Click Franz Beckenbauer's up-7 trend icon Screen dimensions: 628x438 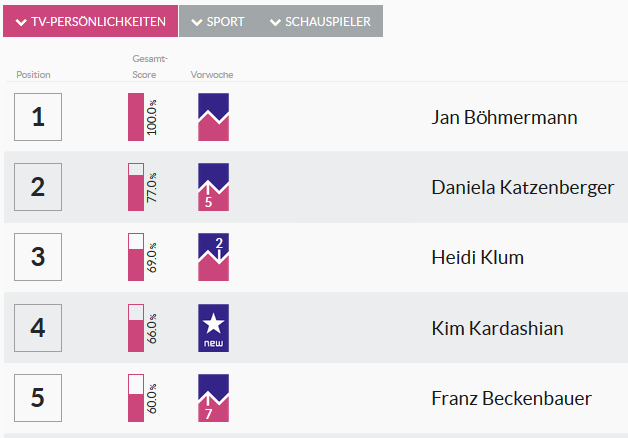point(213,398)
